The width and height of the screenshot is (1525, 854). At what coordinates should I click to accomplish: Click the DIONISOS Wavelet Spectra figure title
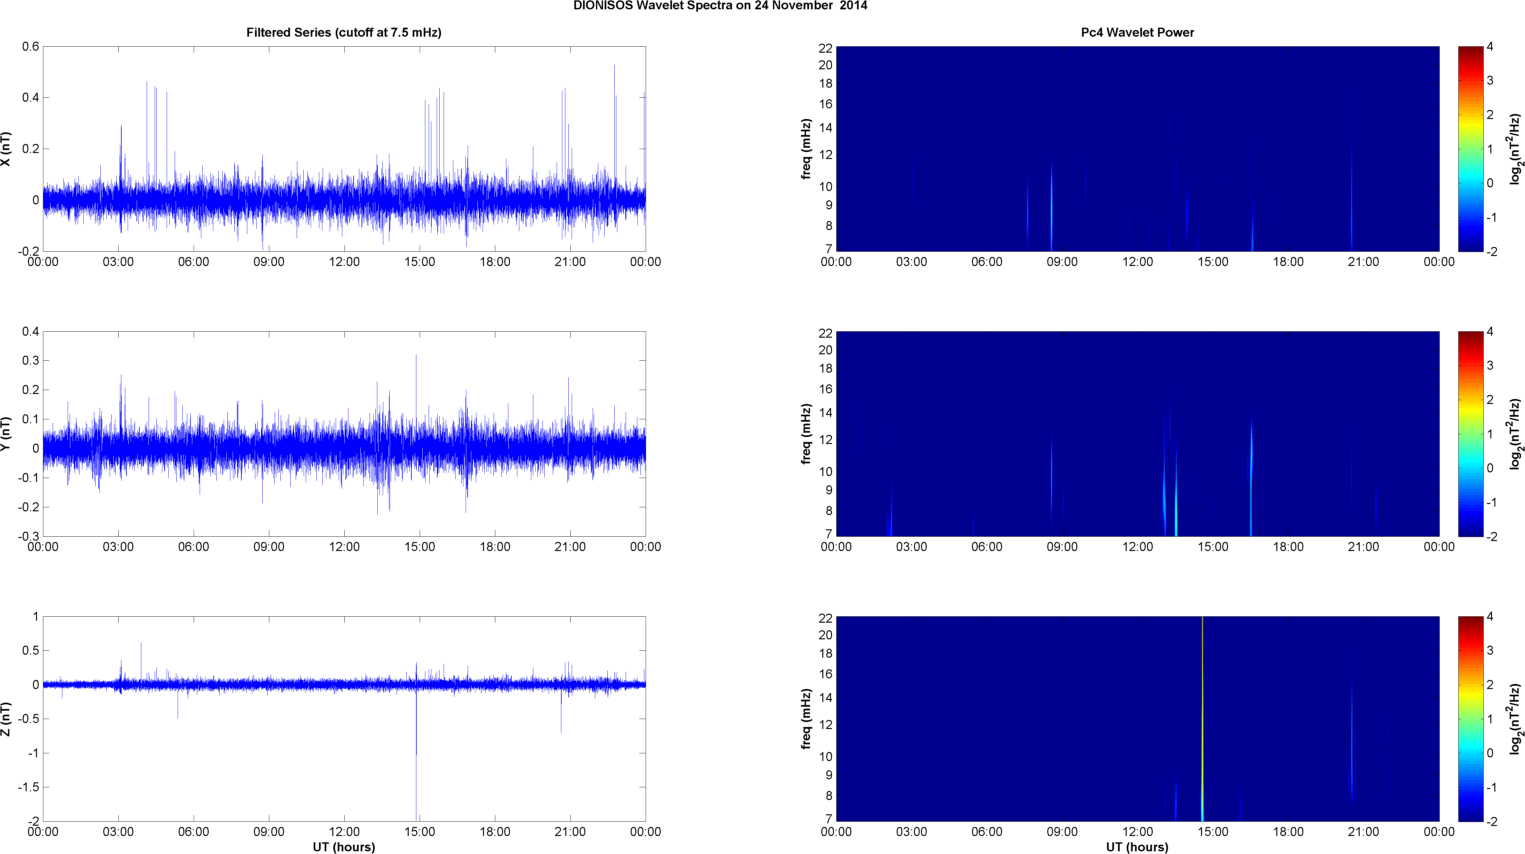pos(720,6)
